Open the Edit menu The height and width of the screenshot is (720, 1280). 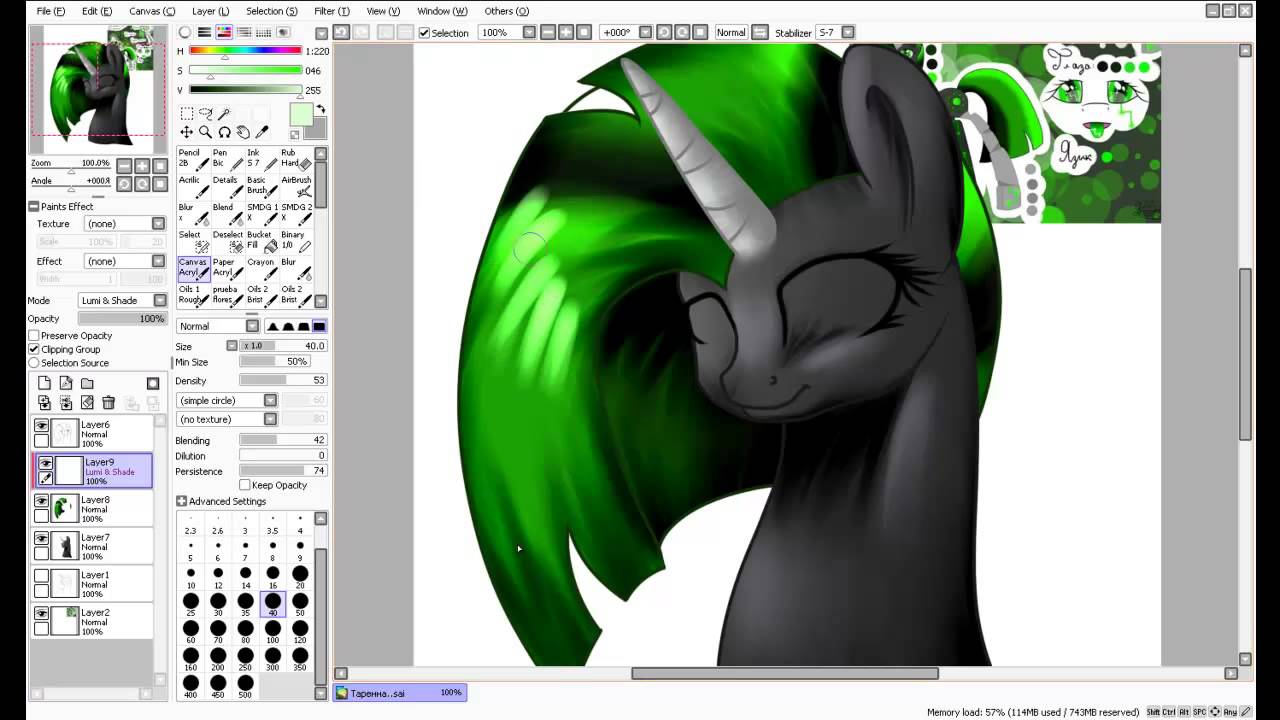(97, 11)
